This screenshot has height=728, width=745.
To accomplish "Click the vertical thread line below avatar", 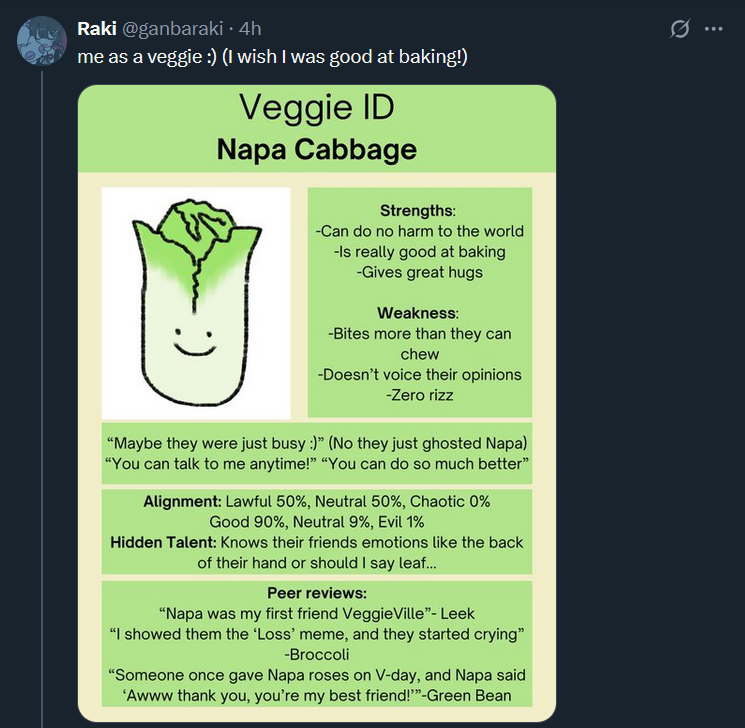I will [41, 400].
